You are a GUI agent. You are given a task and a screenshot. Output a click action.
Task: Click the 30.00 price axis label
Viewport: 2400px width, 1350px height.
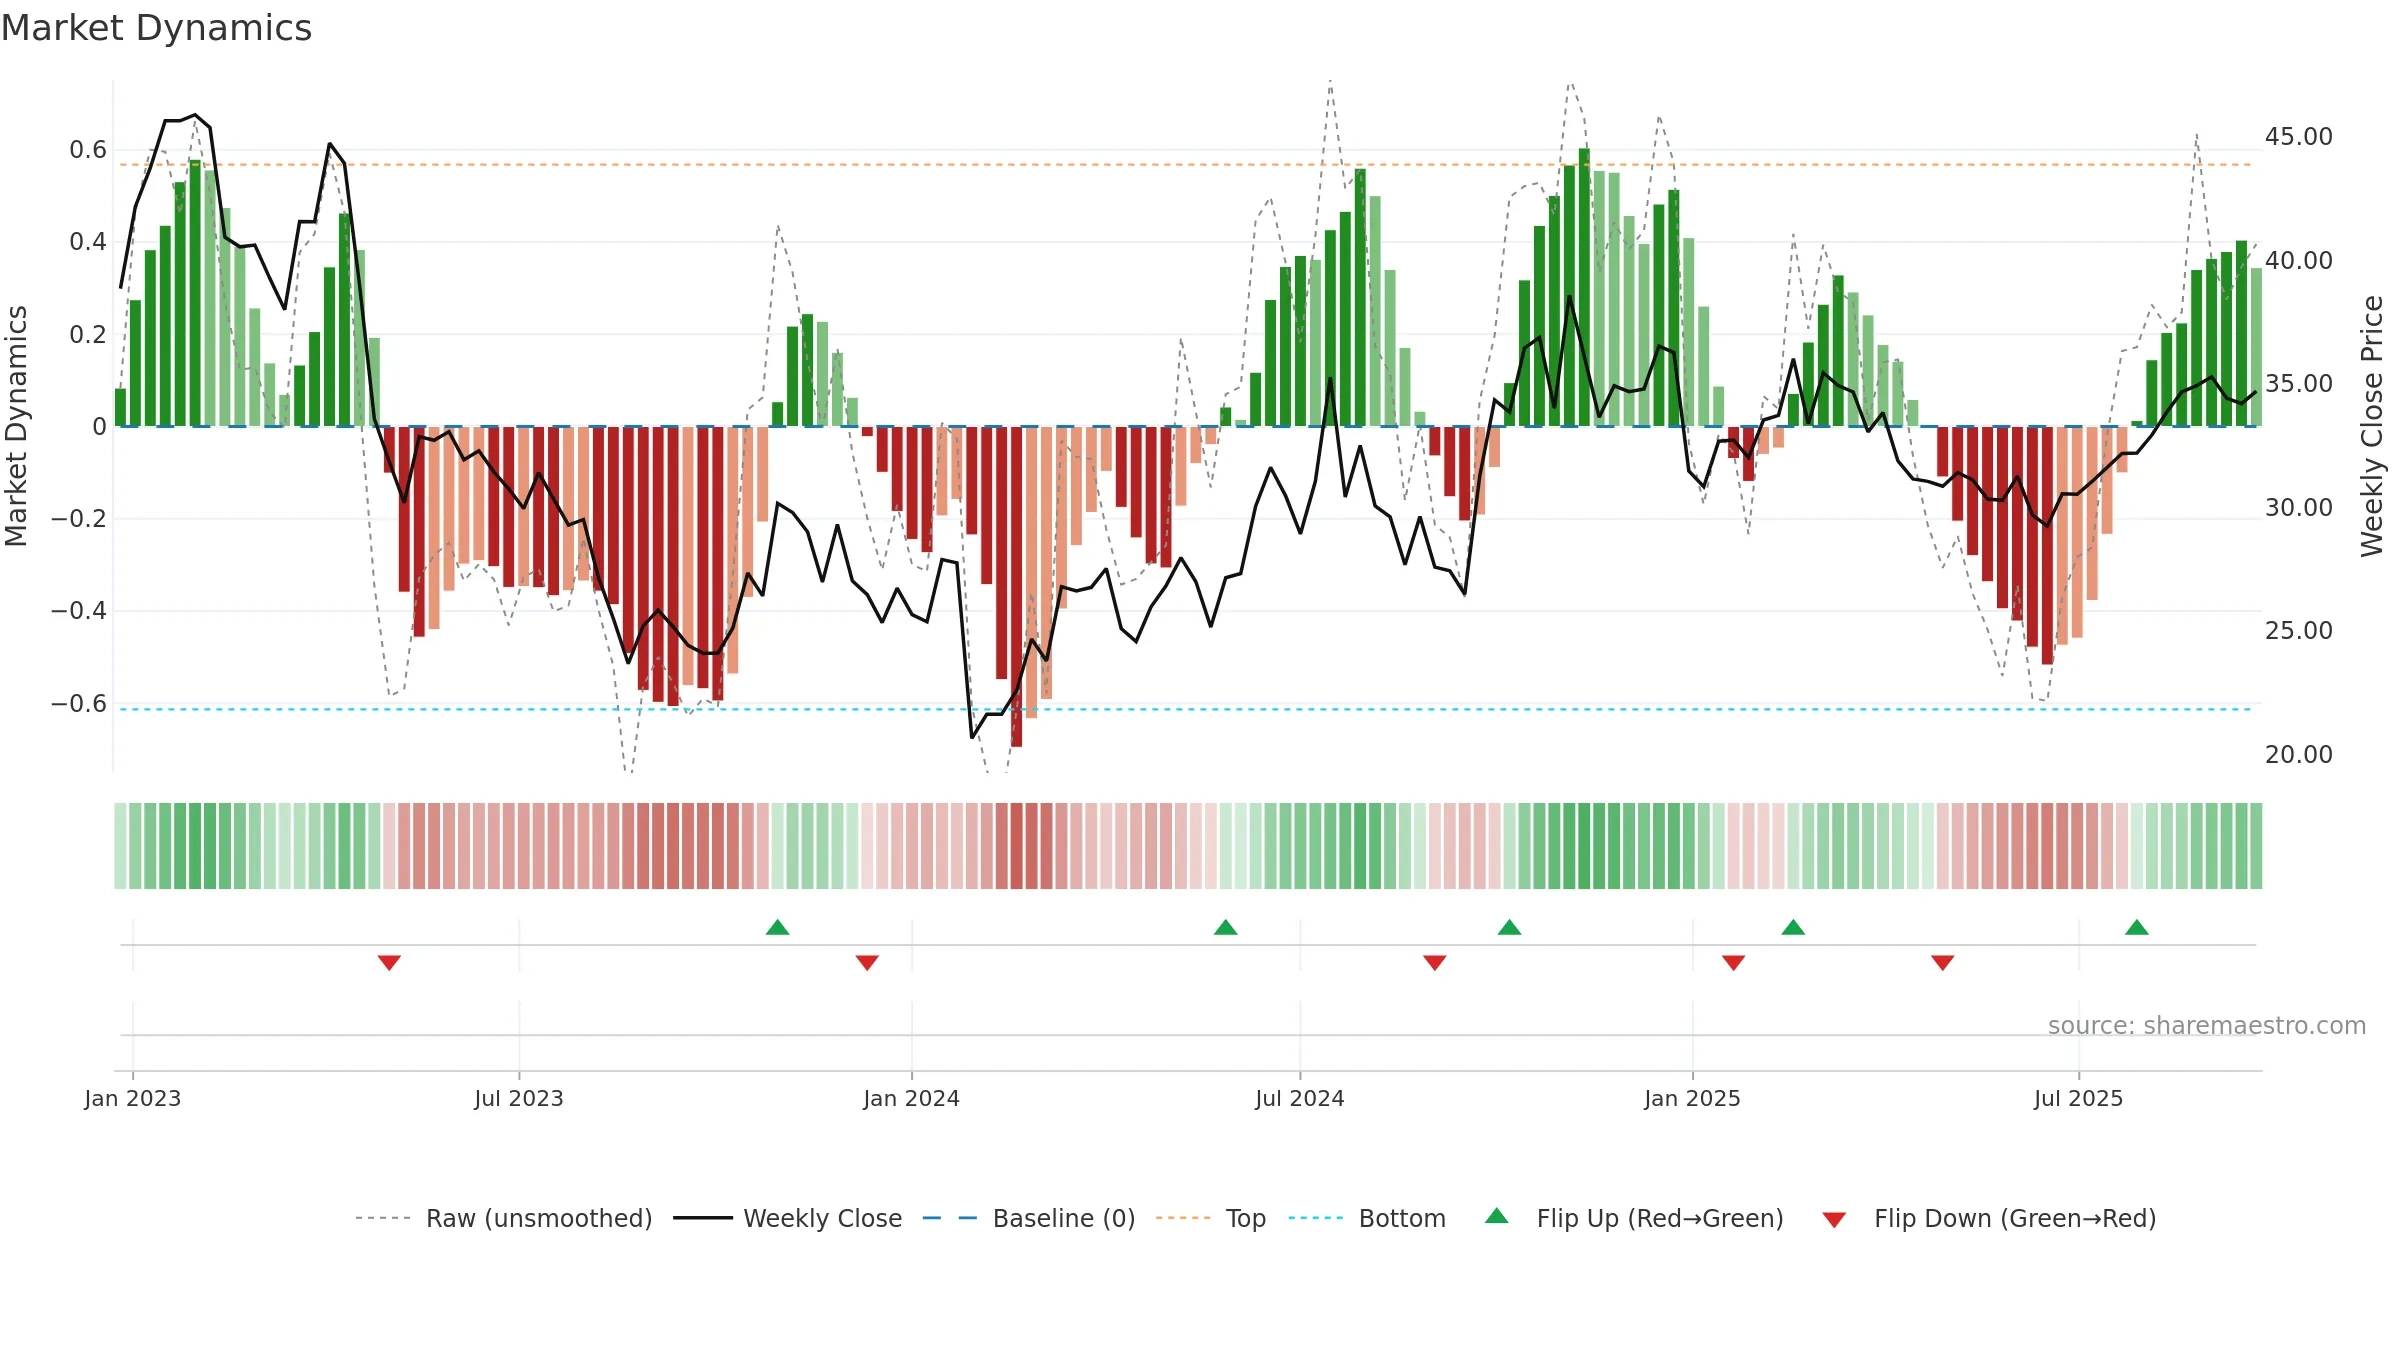2299,507
